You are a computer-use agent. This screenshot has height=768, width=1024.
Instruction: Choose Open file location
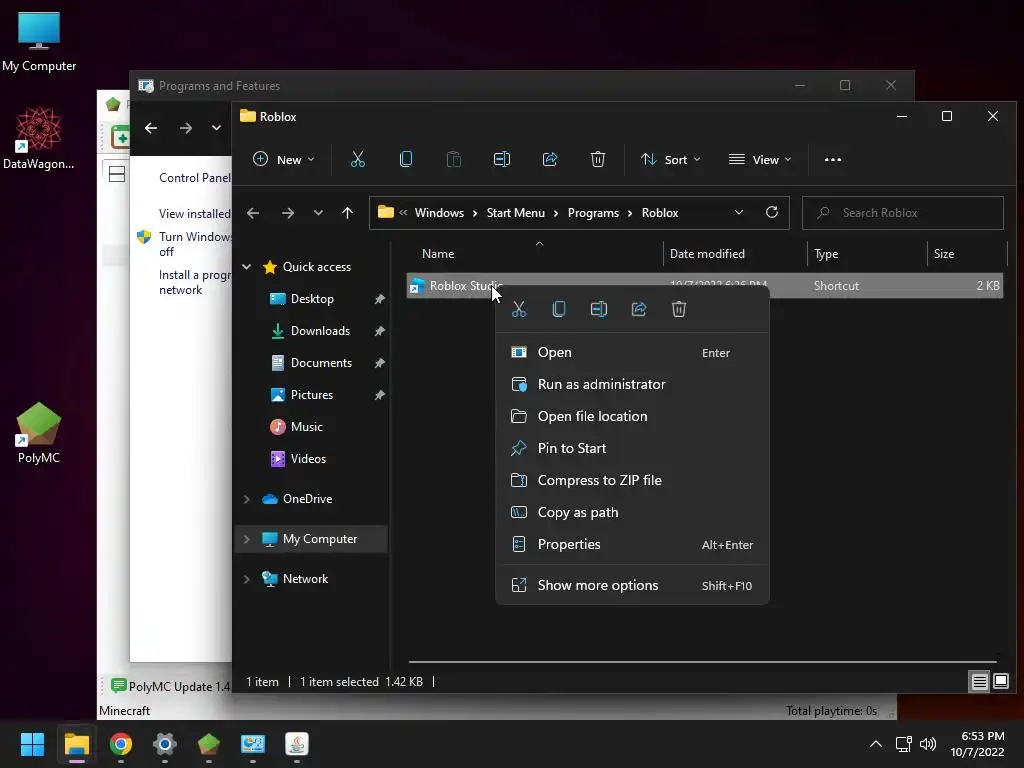click(x=632, y=417)
